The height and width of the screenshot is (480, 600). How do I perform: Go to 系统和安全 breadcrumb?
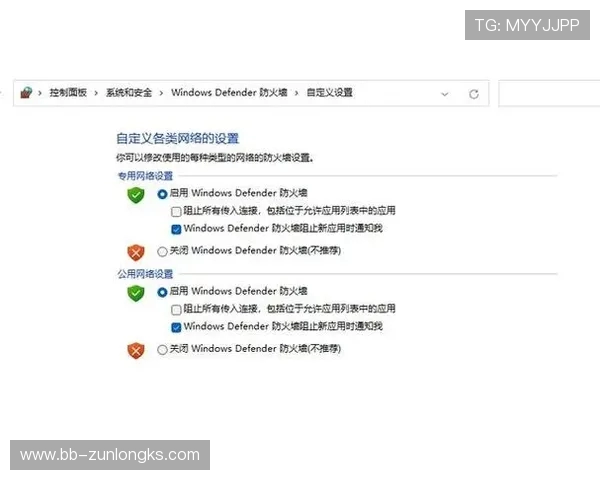tap(129, 92)
